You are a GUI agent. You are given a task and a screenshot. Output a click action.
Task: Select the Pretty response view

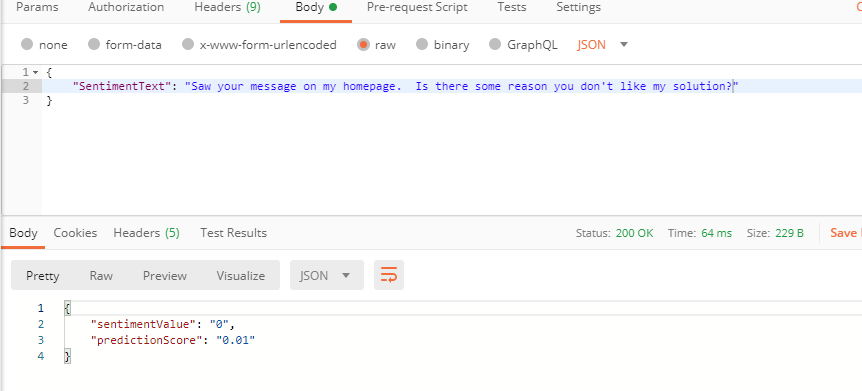click(x=42, y=276)
